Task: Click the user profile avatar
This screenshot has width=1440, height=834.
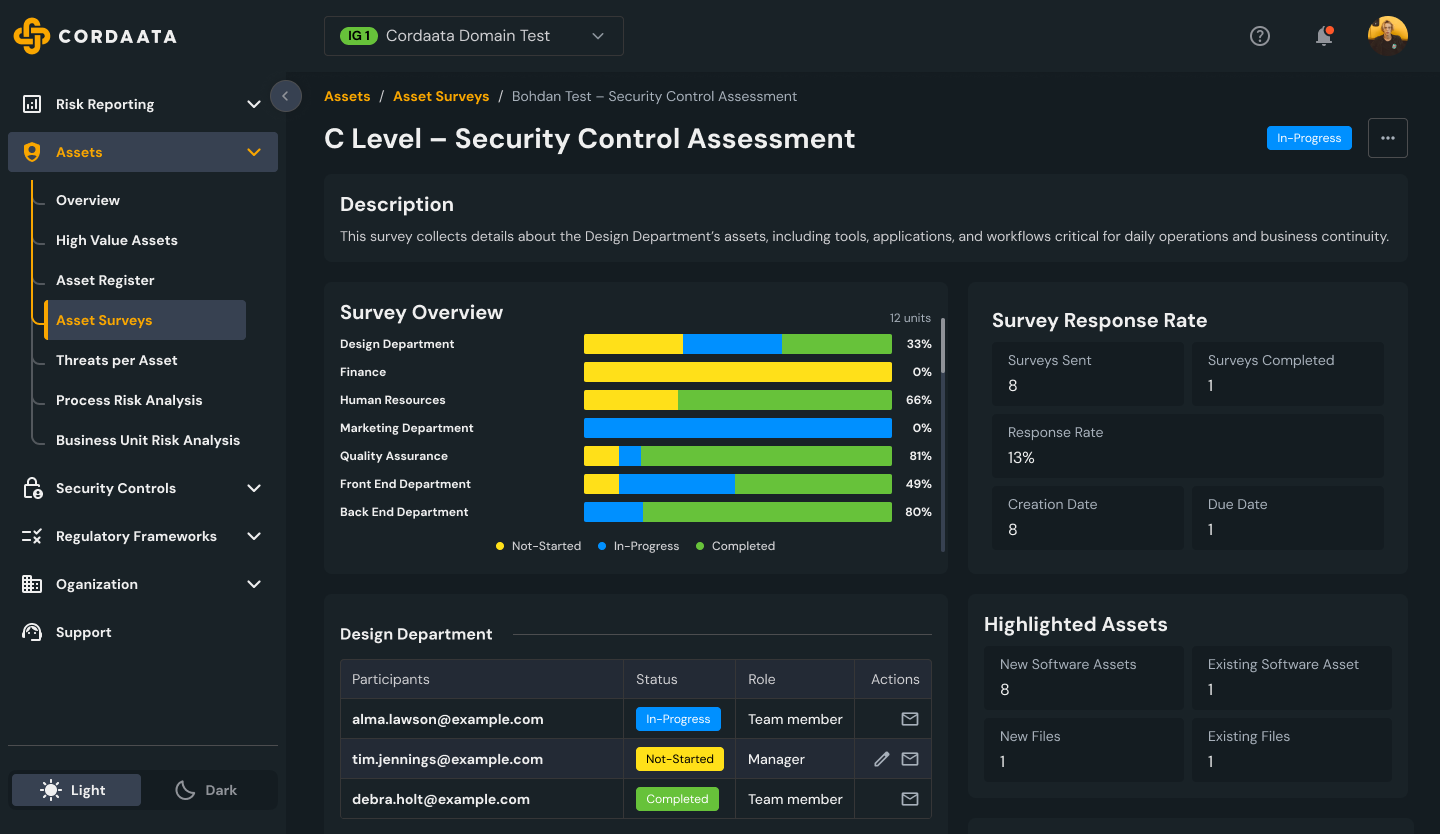Action: point(1387,36)
